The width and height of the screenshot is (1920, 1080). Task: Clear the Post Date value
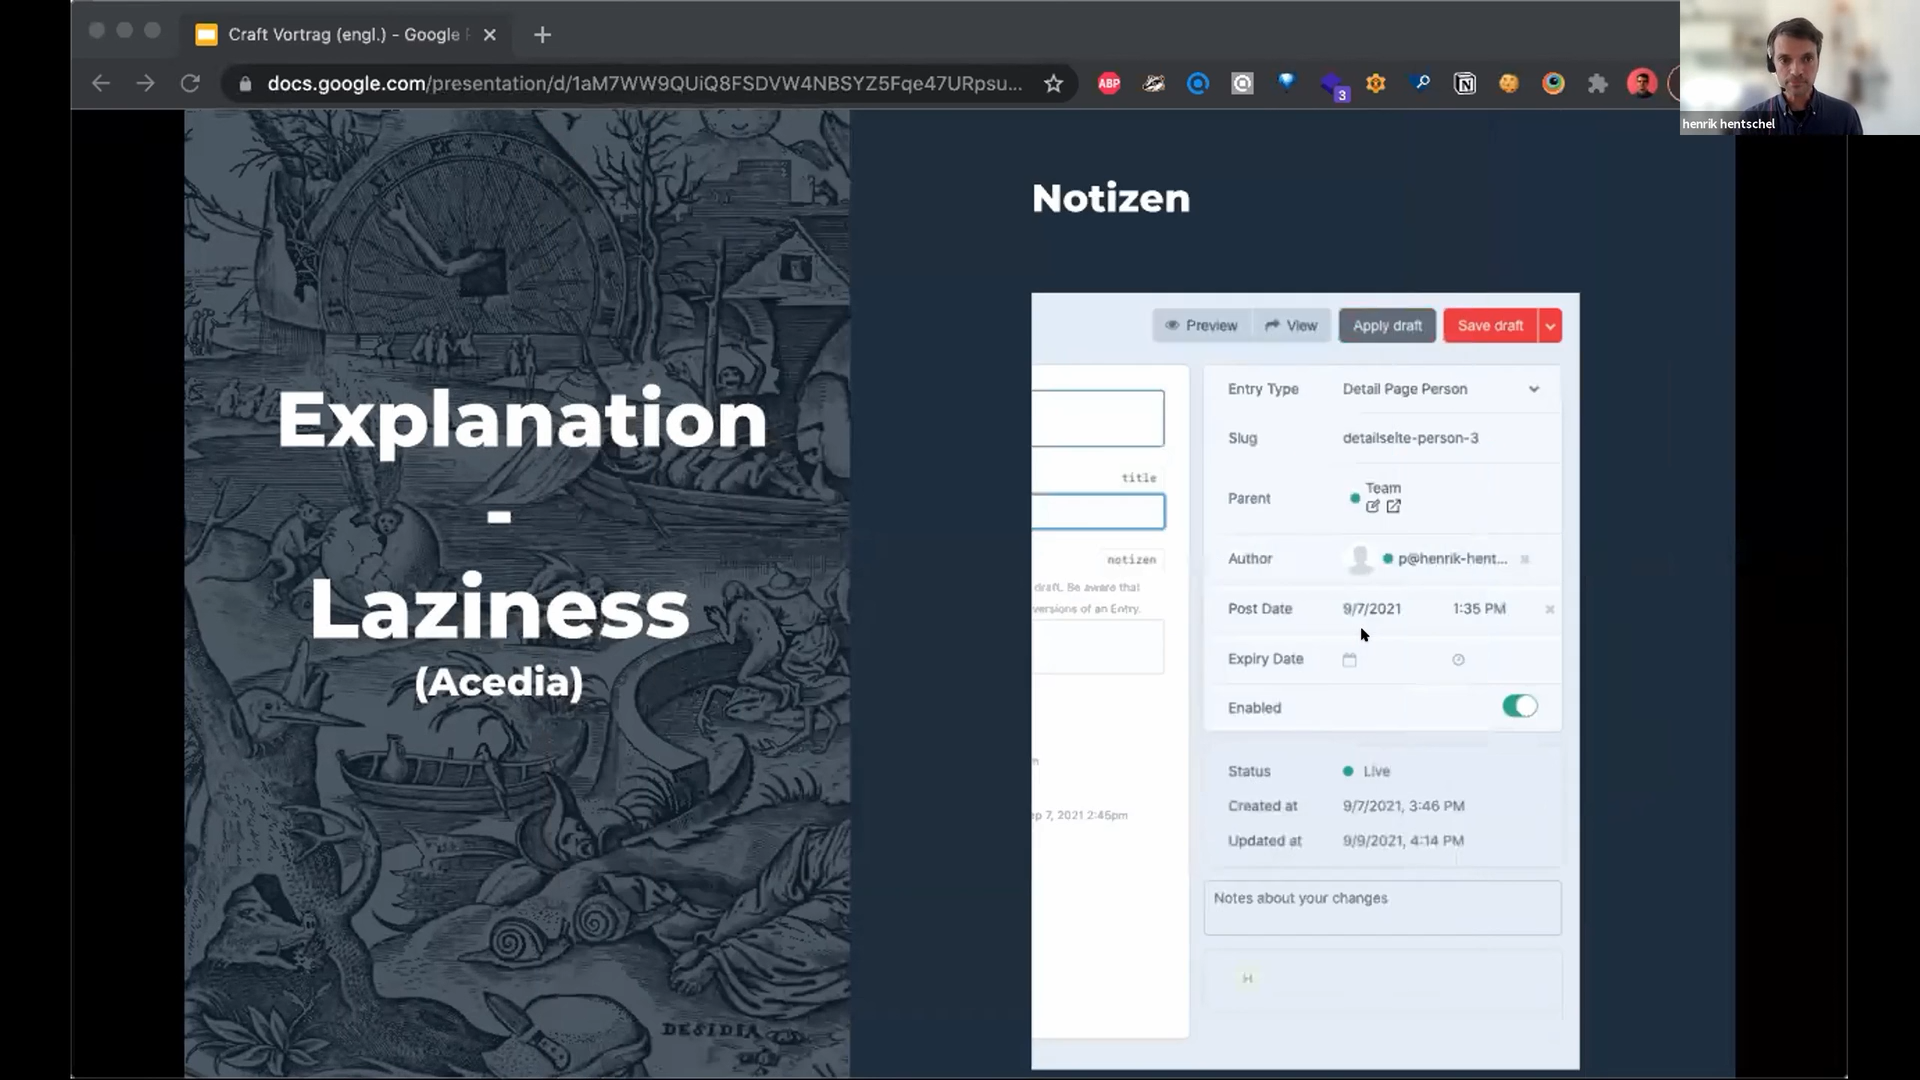coord(1550,609)
